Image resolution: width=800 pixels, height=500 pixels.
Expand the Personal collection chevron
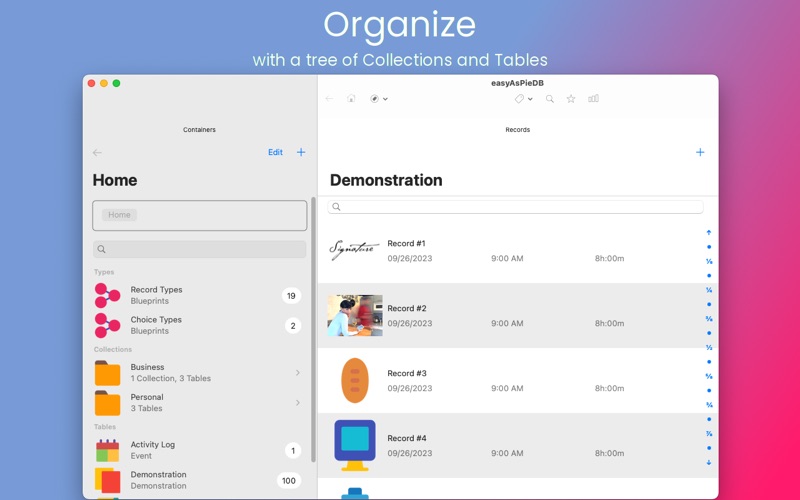(x=297, y=403)
